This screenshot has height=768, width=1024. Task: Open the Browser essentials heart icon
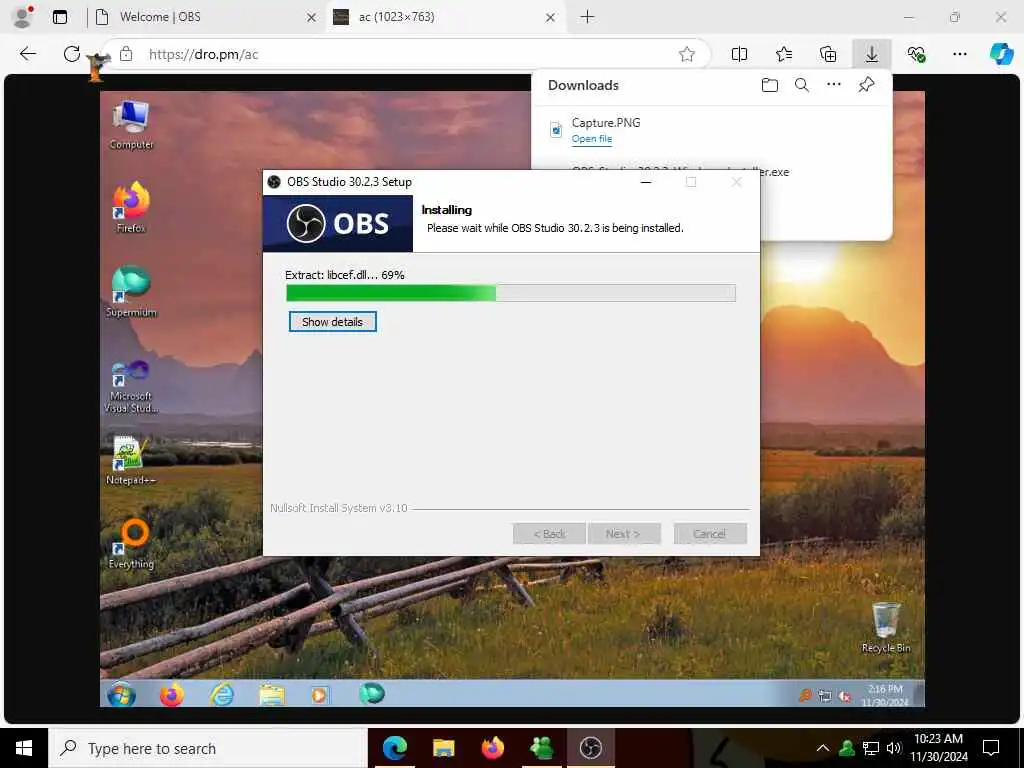coord(916,54)
